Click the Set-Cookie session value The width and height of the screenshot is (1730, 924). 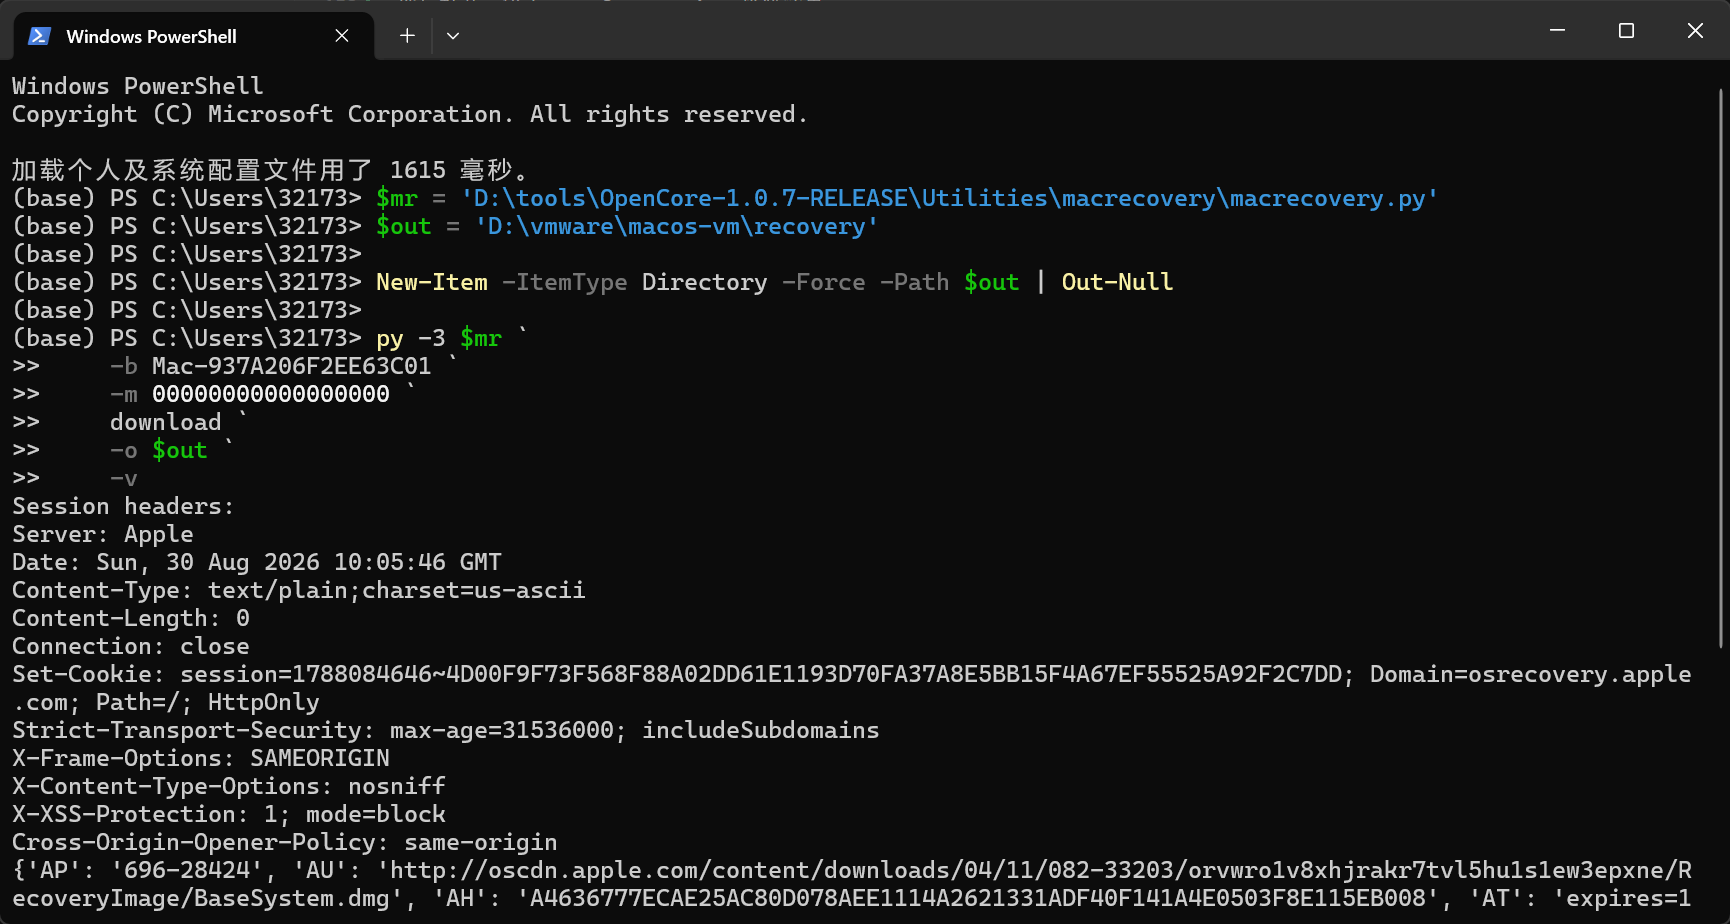tap(761, 674)
